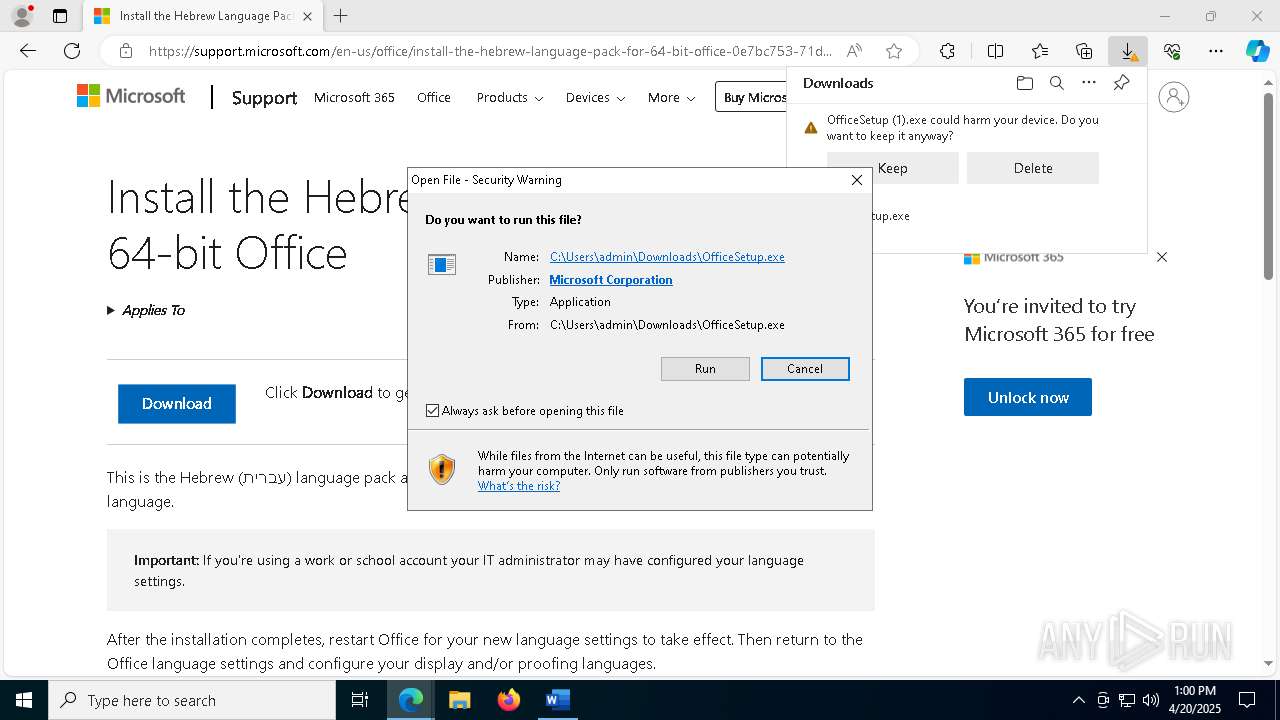The width and height of the screenshot is (1280, 720).
Task: Open the Microsoft Corporation publisher link
Action: coord(611,280)
